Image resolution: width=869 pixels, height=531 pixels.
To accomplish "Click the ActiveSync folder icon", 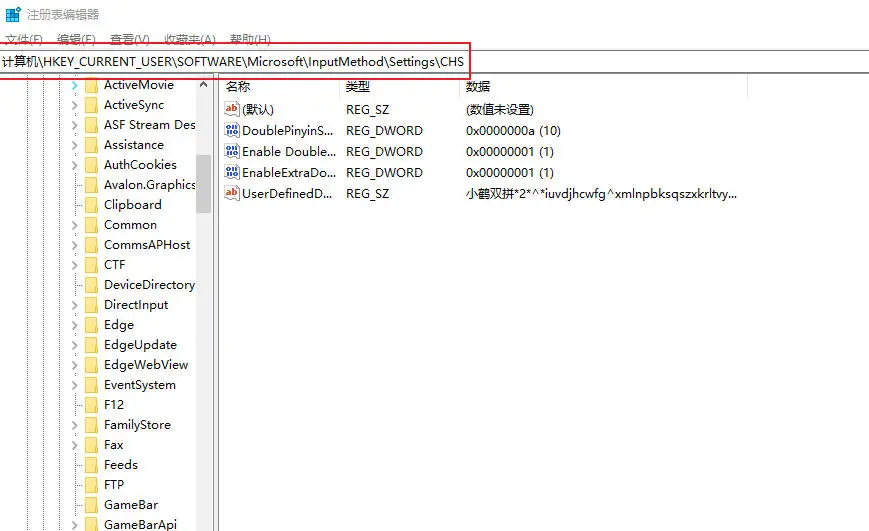I will pyautogui.click(x=91, y=105).
